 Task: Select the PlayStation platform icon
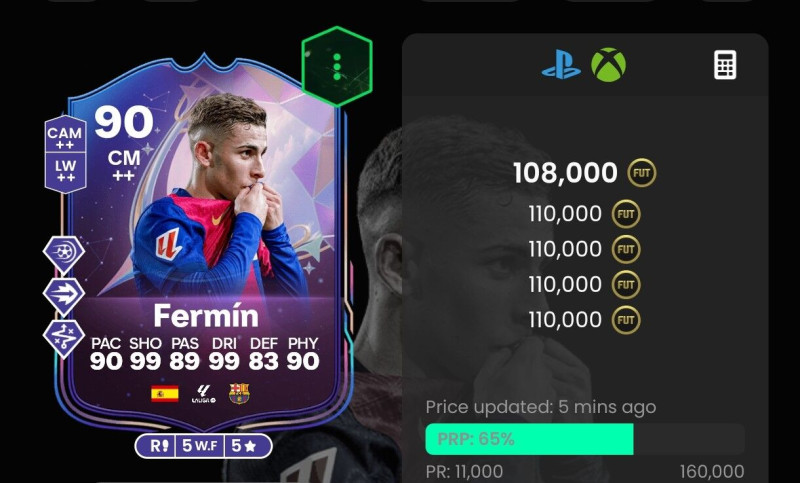tap(561, 65)
